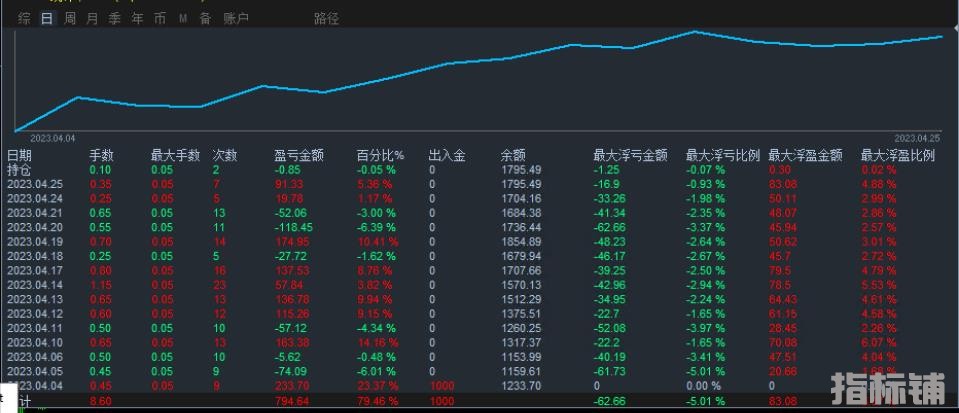Open the 备 tab

(206, 18)
